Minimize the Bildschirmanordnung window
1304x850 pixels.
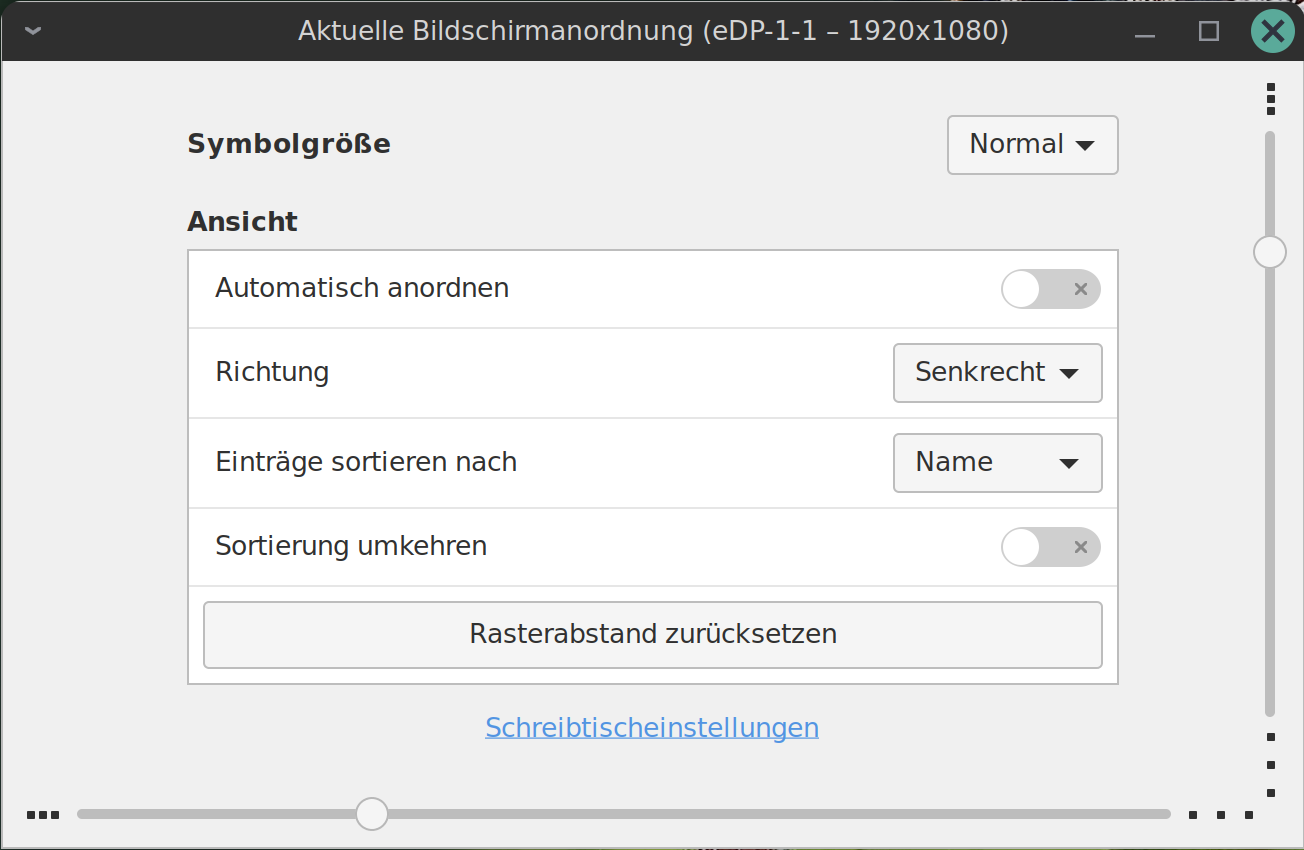click(x=1145, y=32)
